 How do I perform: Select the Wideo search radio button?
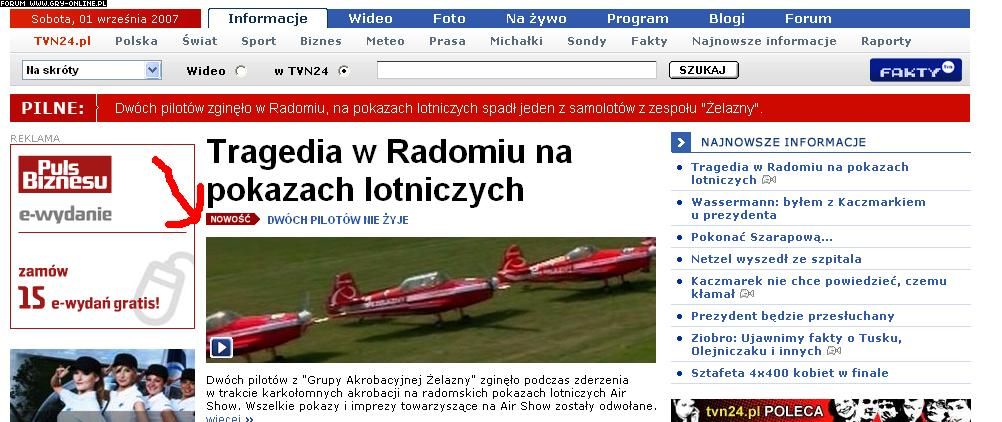pyautogui.click(x=240, y=71)
